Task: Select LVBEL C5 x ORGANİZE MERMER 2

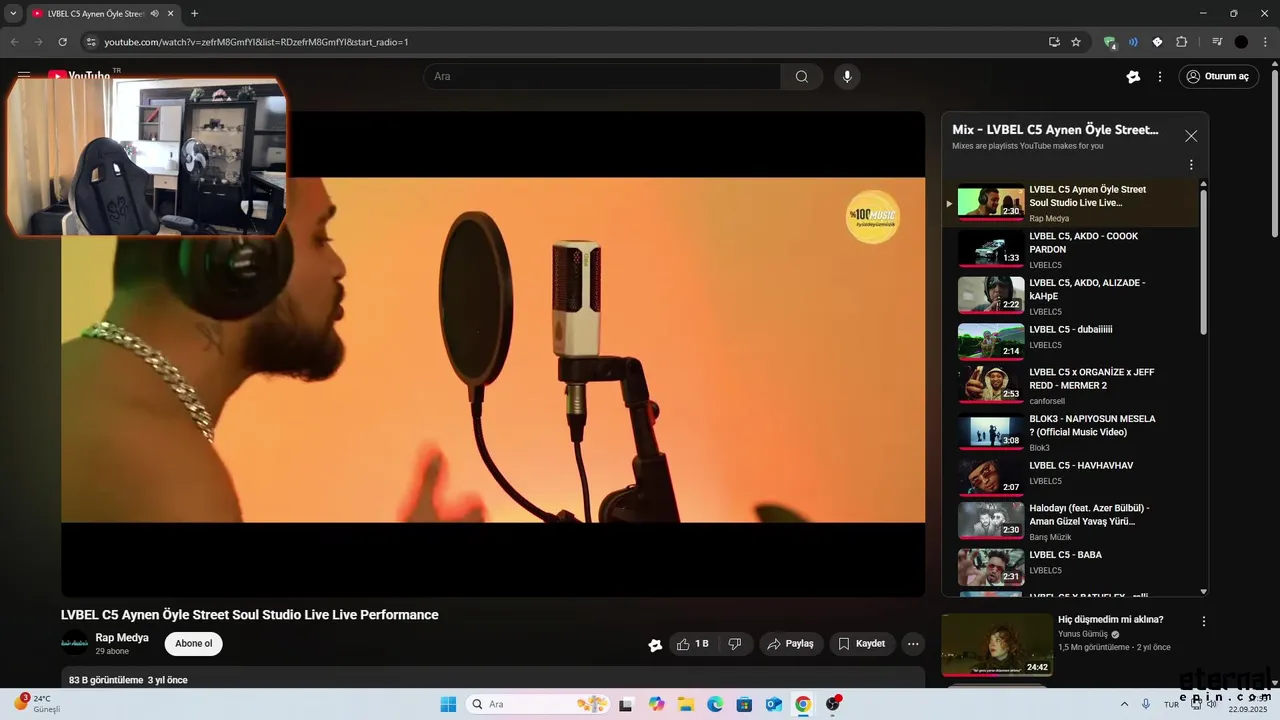Action: (1070, 385)
